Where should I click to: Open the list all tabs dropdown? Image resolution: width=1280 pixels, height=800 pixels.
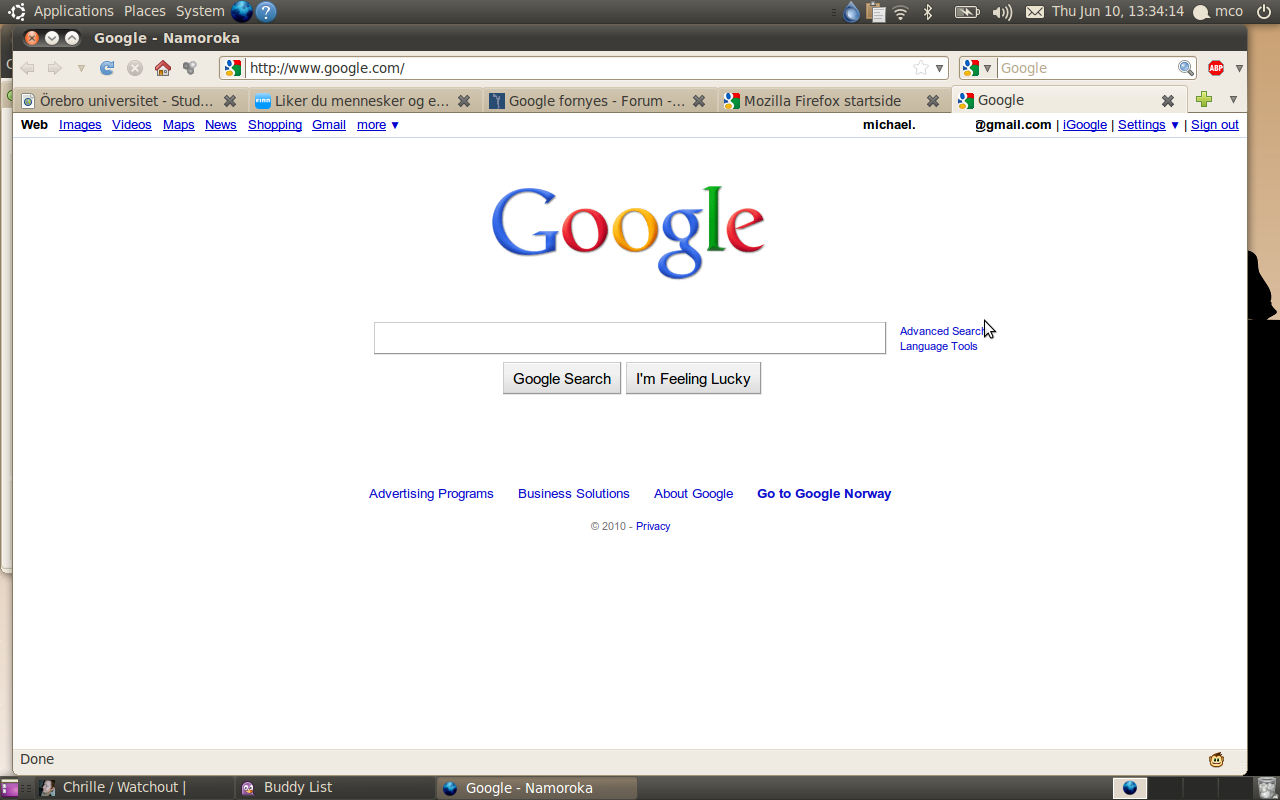pyautogui.click(x=1233, y=100)
